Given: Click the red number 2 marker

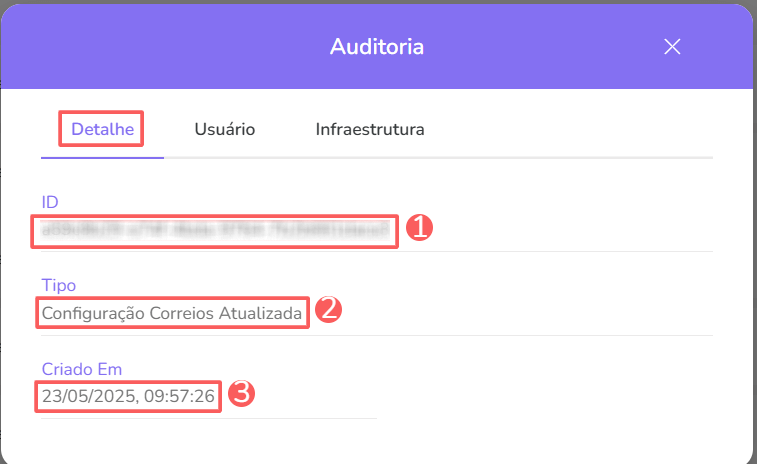Looking at the screenshot, I should (x=329, y=310).
